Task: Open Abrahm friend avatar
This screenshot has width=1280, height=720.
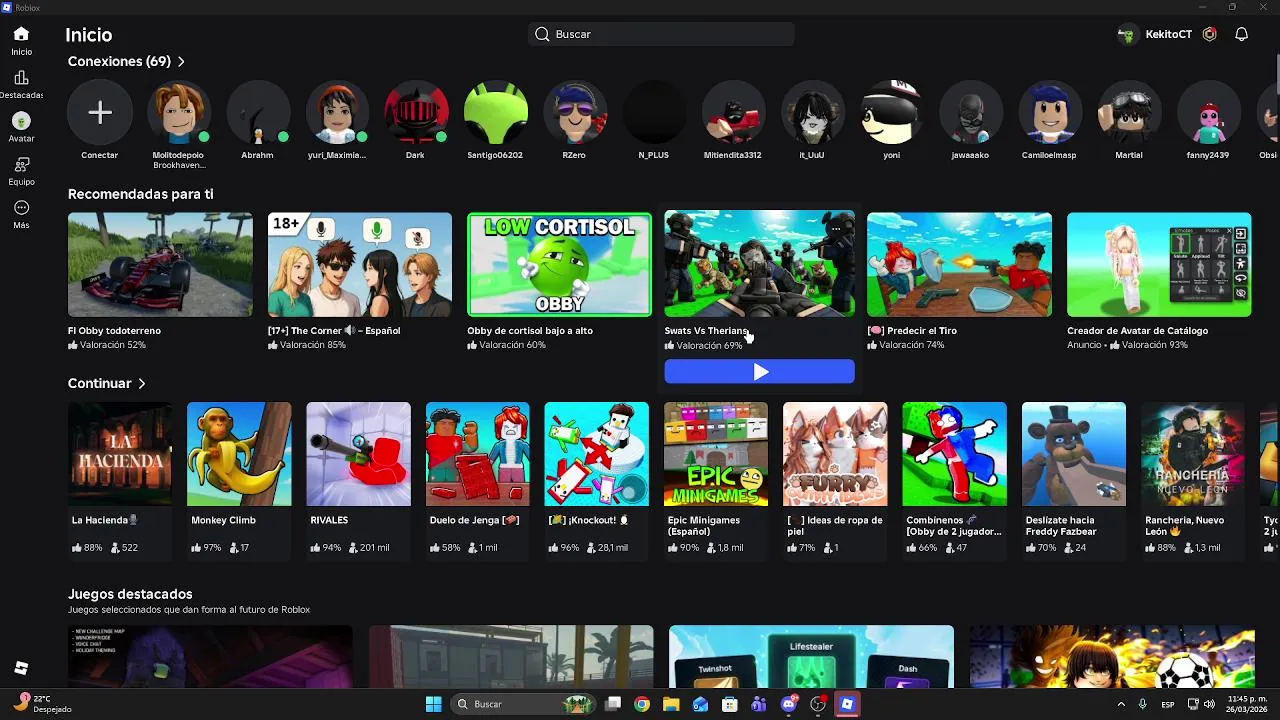Action: [x=258, y=112]
